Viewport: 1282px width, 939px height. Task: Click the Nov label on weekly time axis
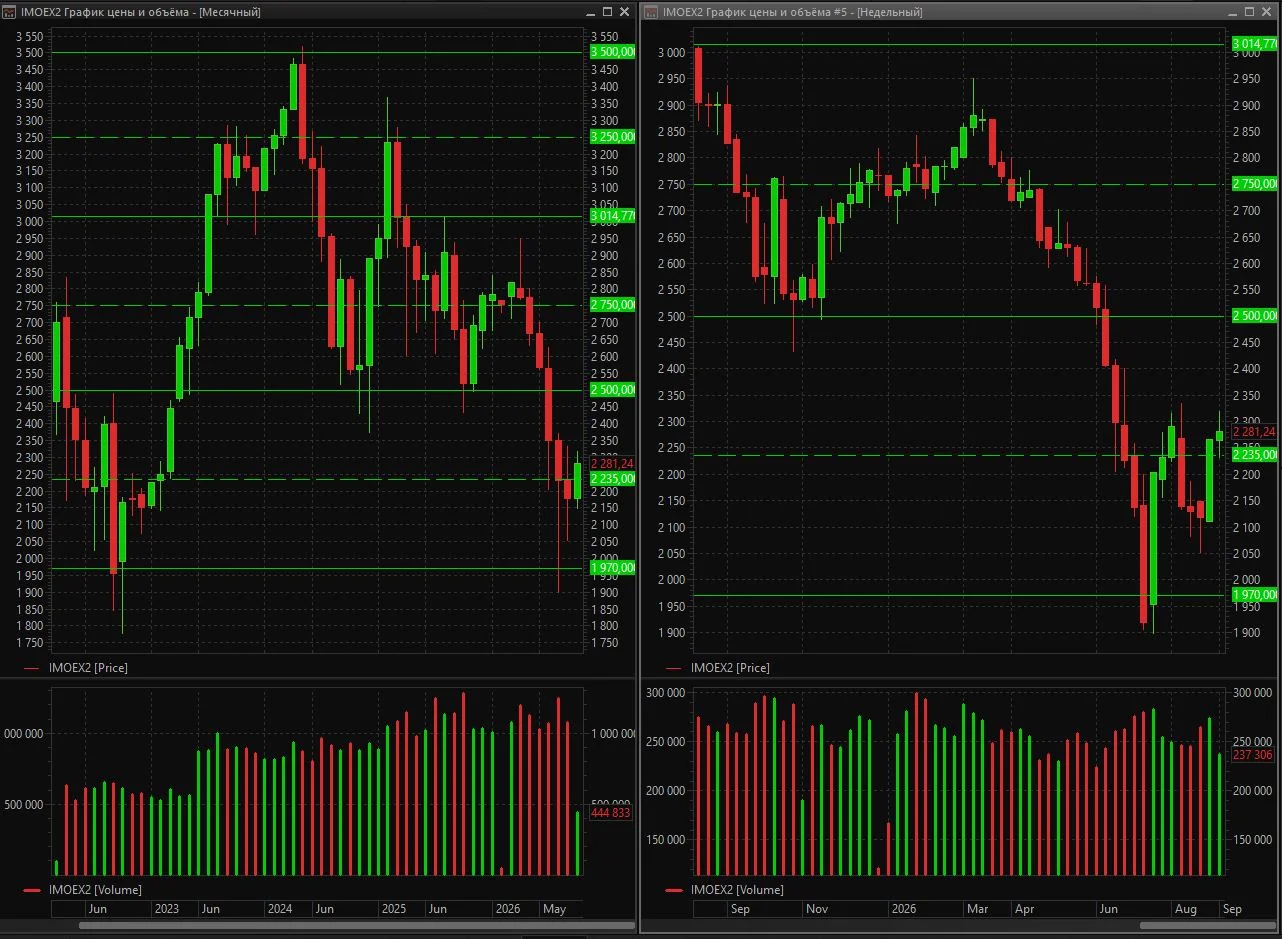[817, 909]
